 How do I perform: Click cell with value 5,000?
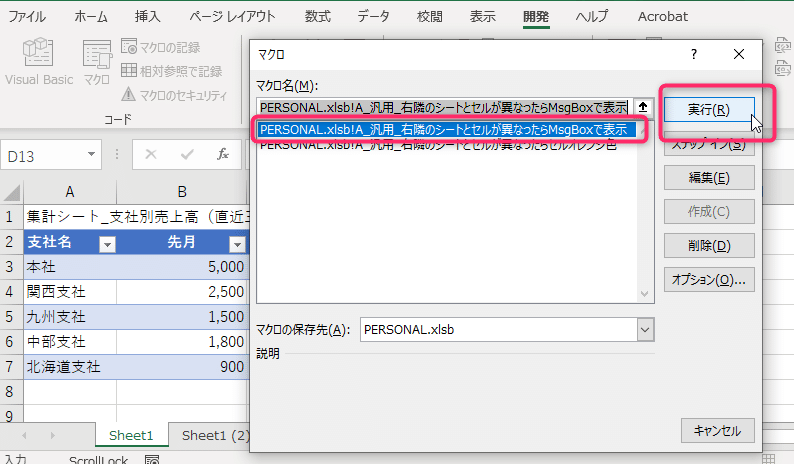[x=182, y=267]
